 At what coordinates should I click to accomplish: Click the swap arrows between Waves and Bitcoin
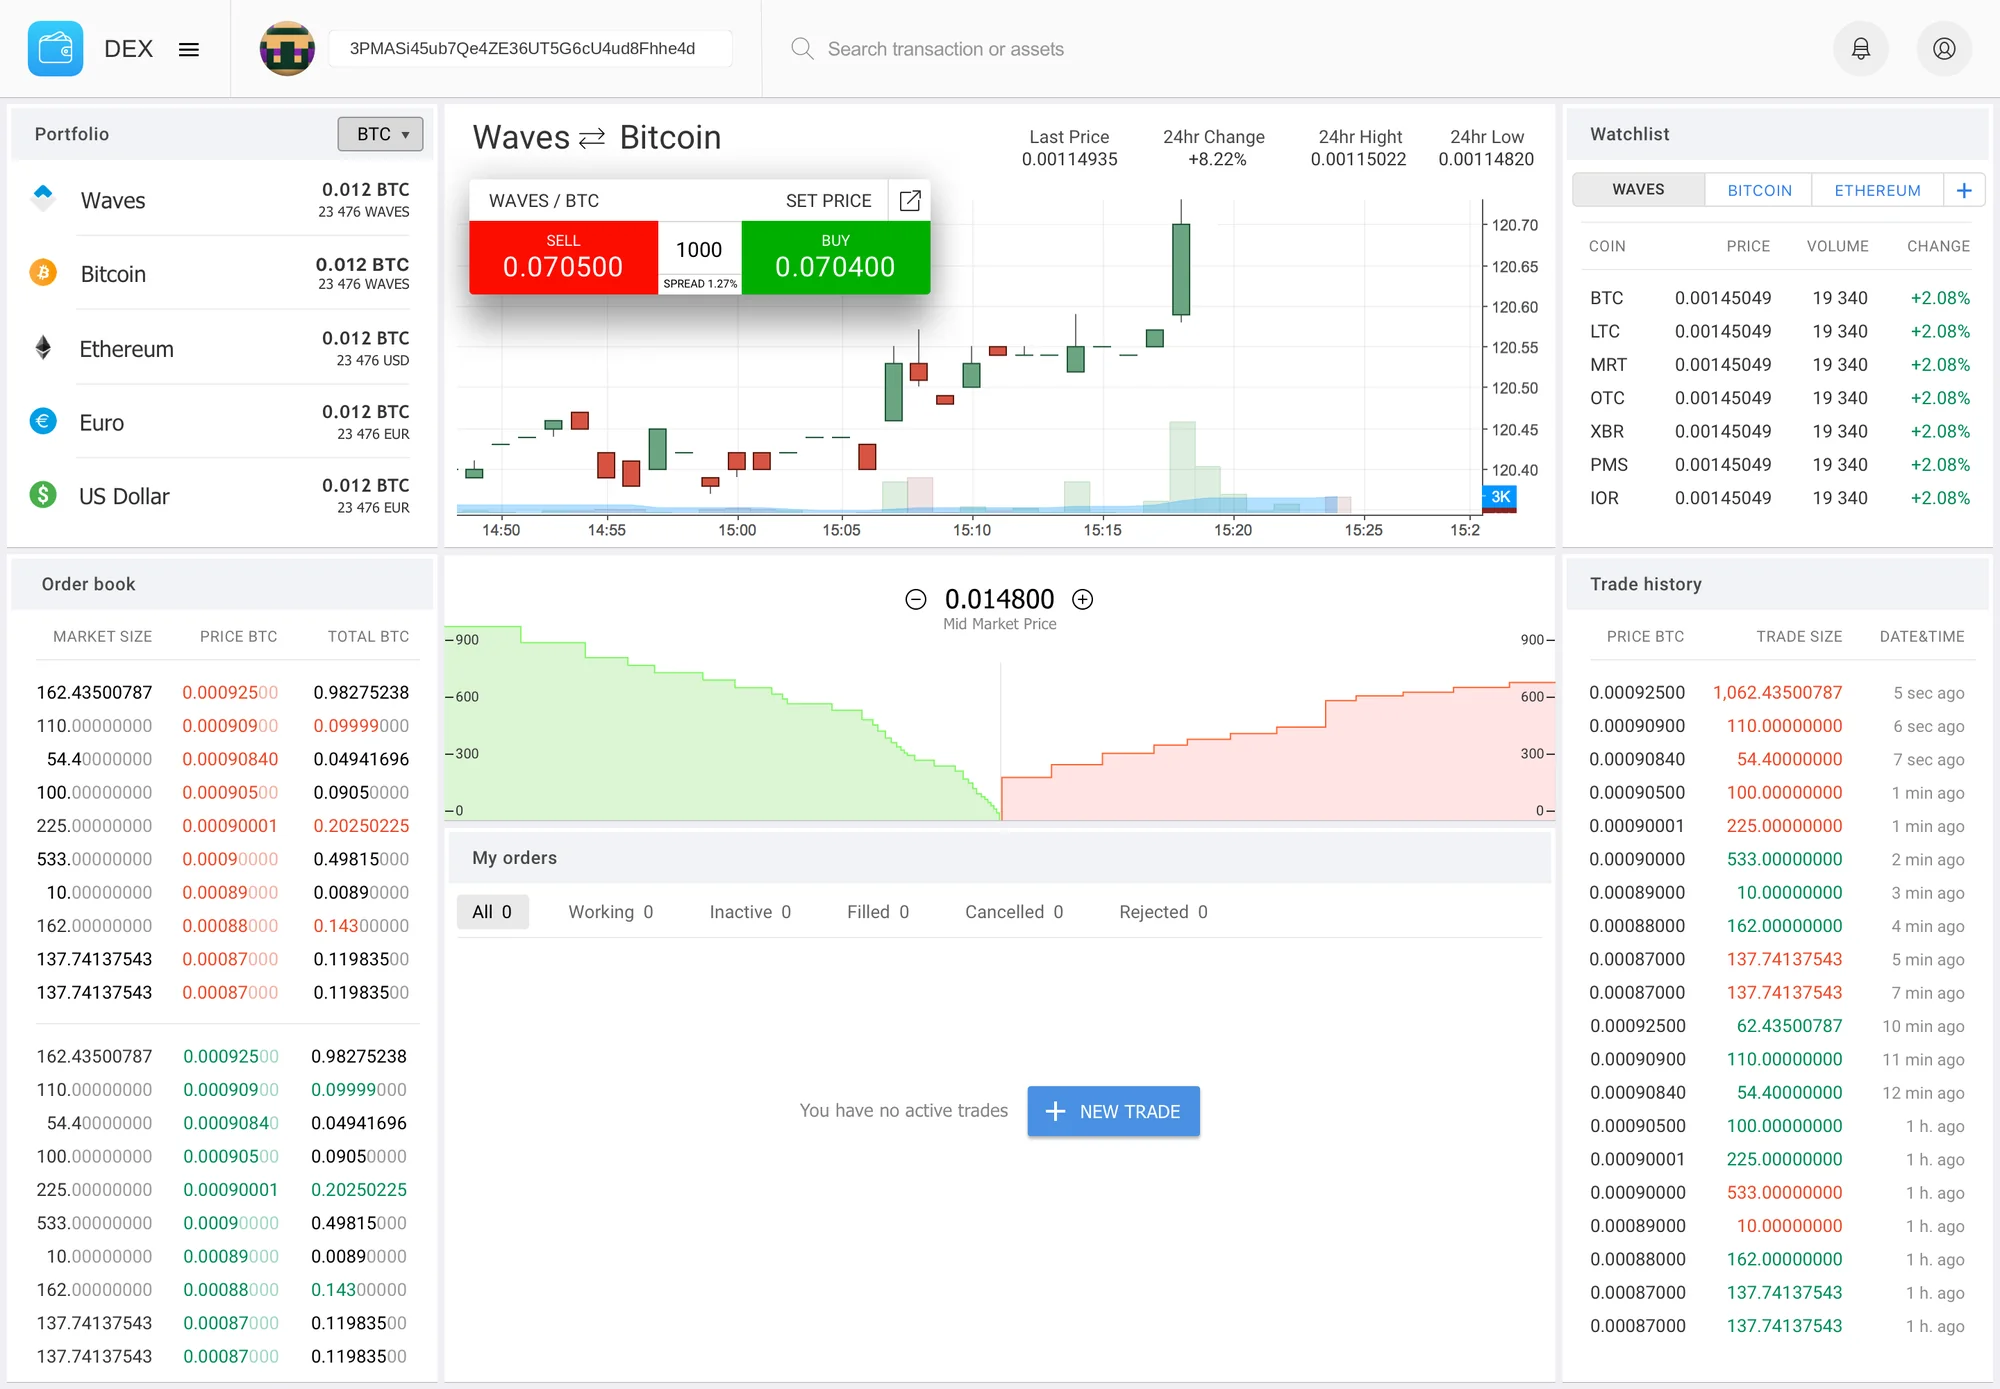[x=593, y=138]
